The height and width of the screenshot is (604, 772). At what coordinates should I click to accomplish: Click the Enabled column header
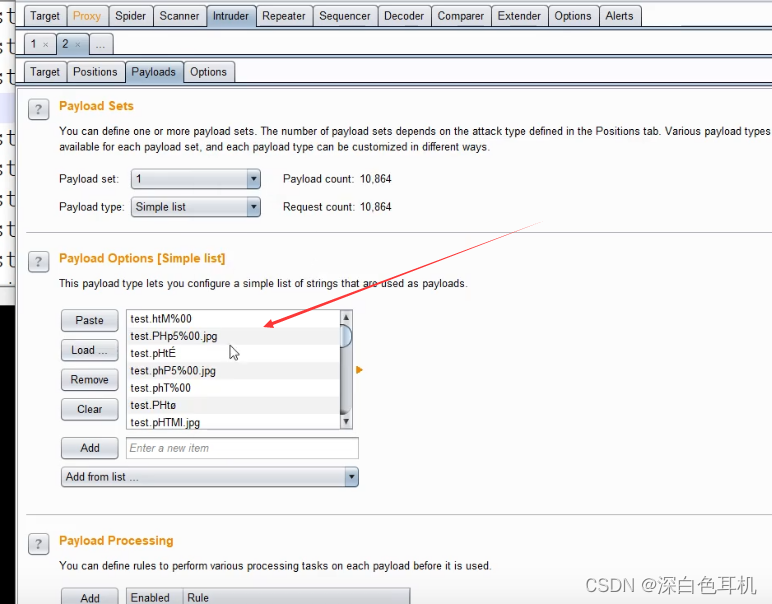155,597
